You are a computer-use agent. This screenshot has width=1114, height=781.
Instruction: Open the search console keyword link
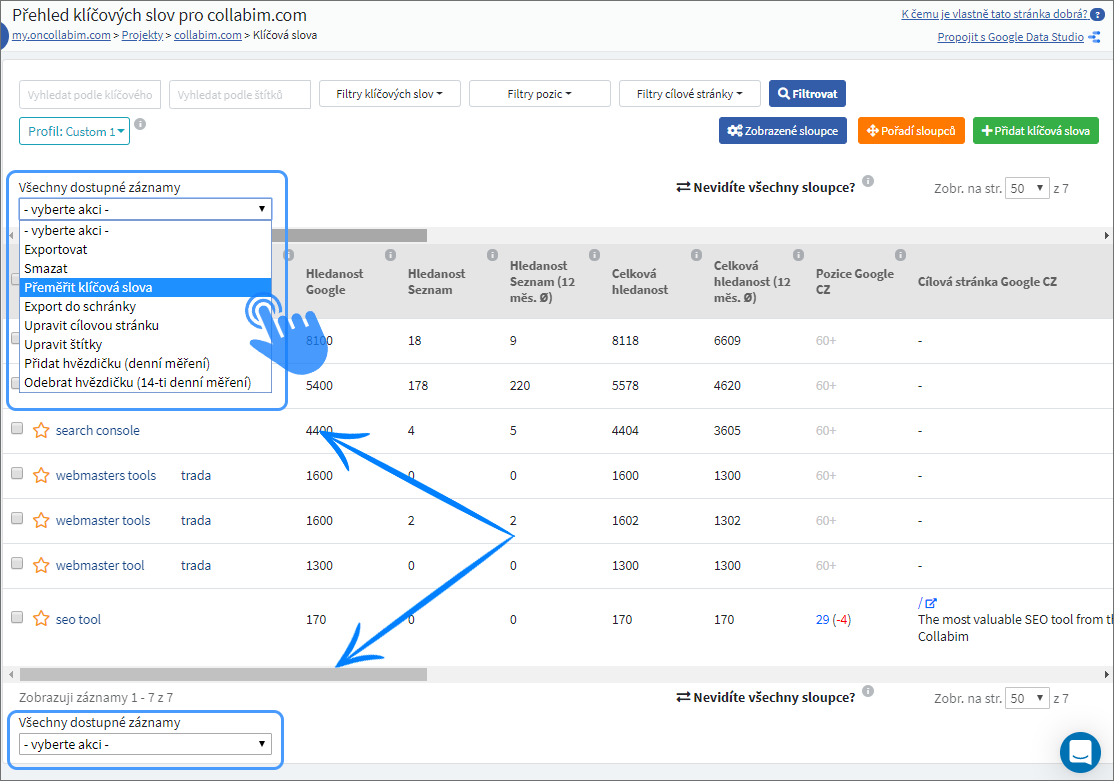(x=98, y=431)
